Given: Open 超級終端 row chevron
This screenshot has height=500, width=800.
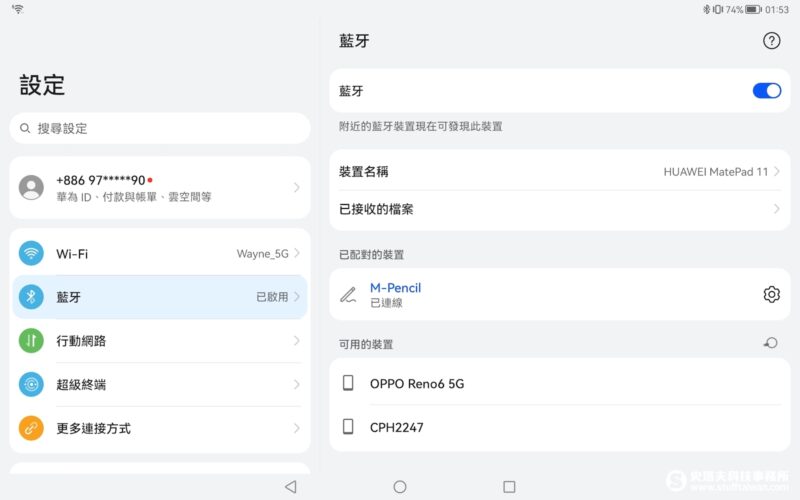Looking at the screenshot, I should (x=296, y=385).
